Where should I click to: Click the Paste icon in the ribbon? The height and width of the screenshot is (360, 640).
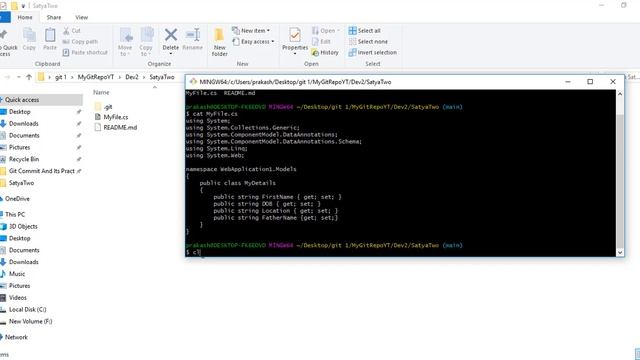(x=50, y=39)
